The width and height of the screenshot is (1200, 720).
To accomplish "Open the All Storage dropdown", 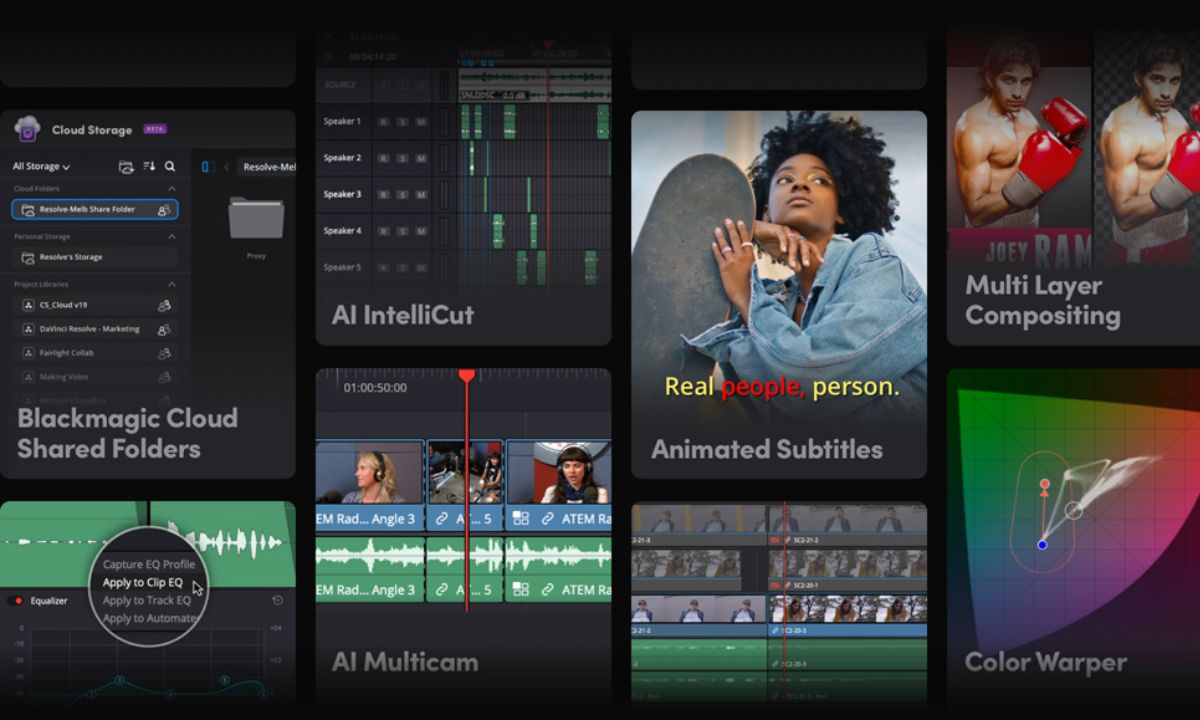I will point(41,167).
